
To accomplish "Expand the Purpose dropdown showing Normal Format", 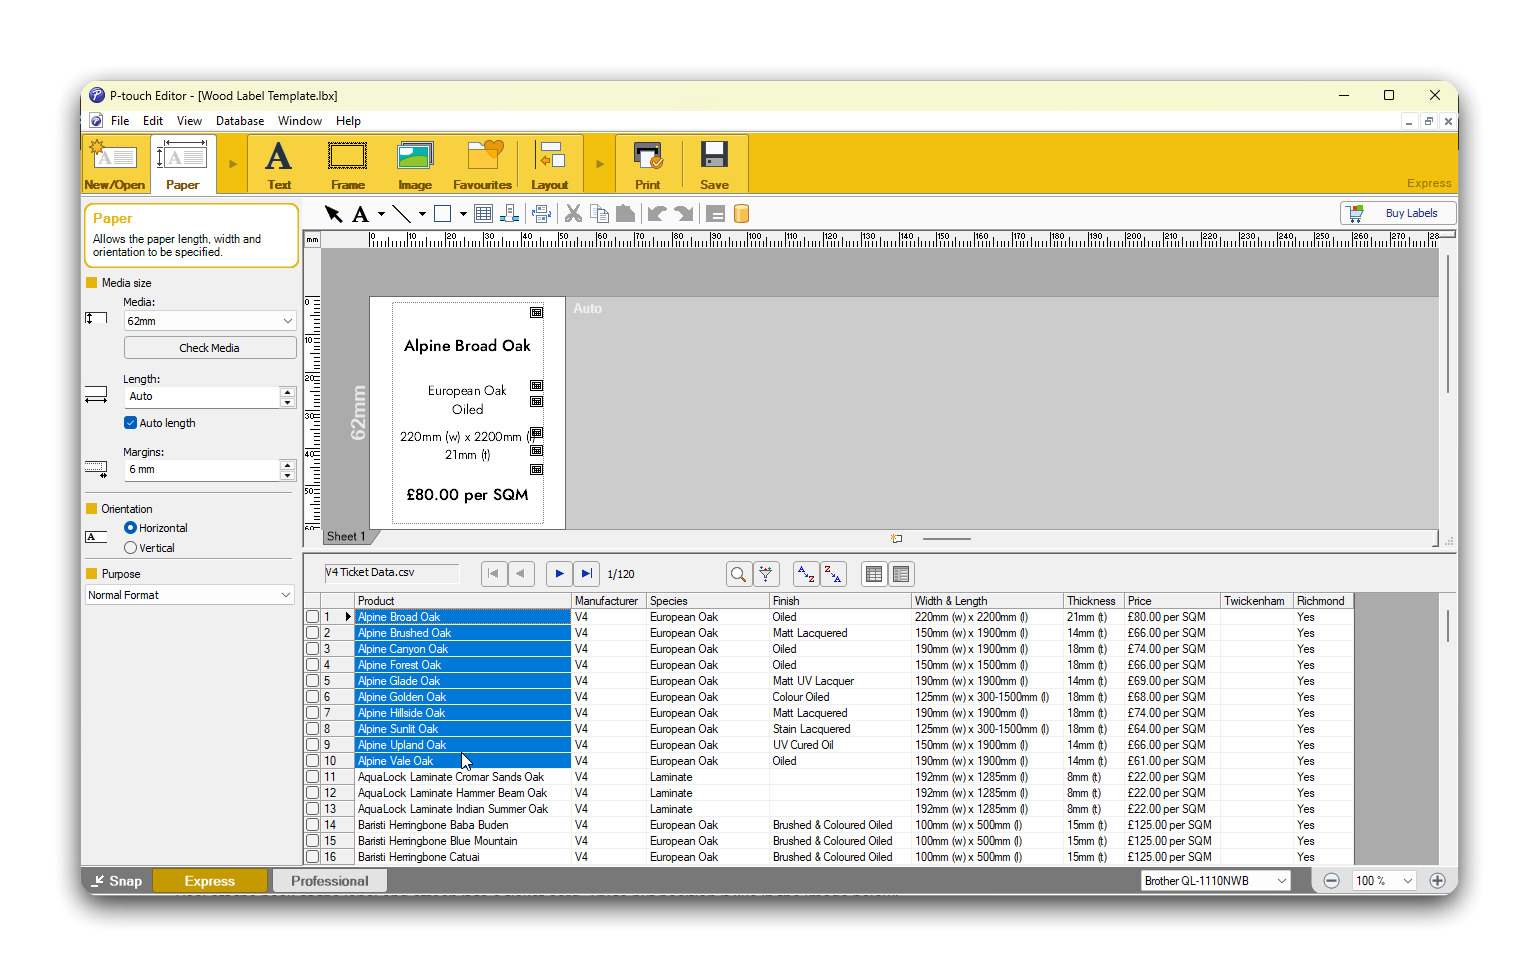I will point(189,595).
